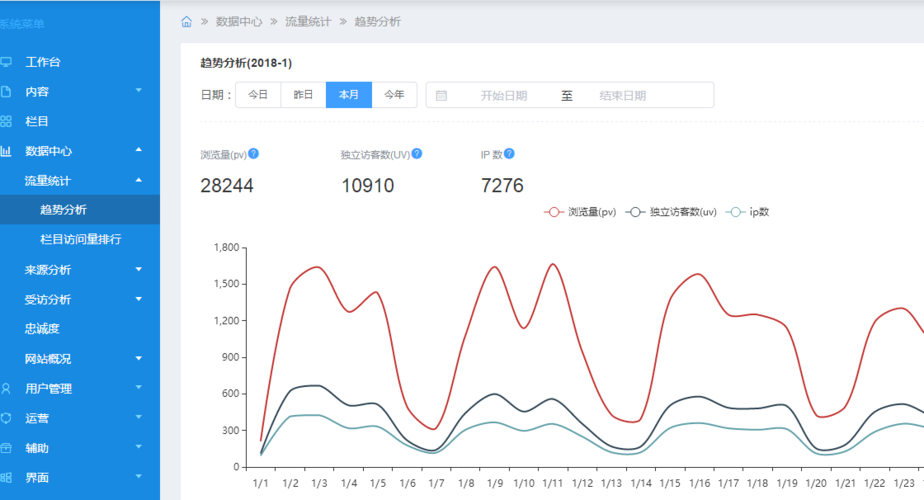The height and width of the screenshot is (500, 924).
Task: Collapse the 数据中心 menu arrow
Action: point(139,150)
